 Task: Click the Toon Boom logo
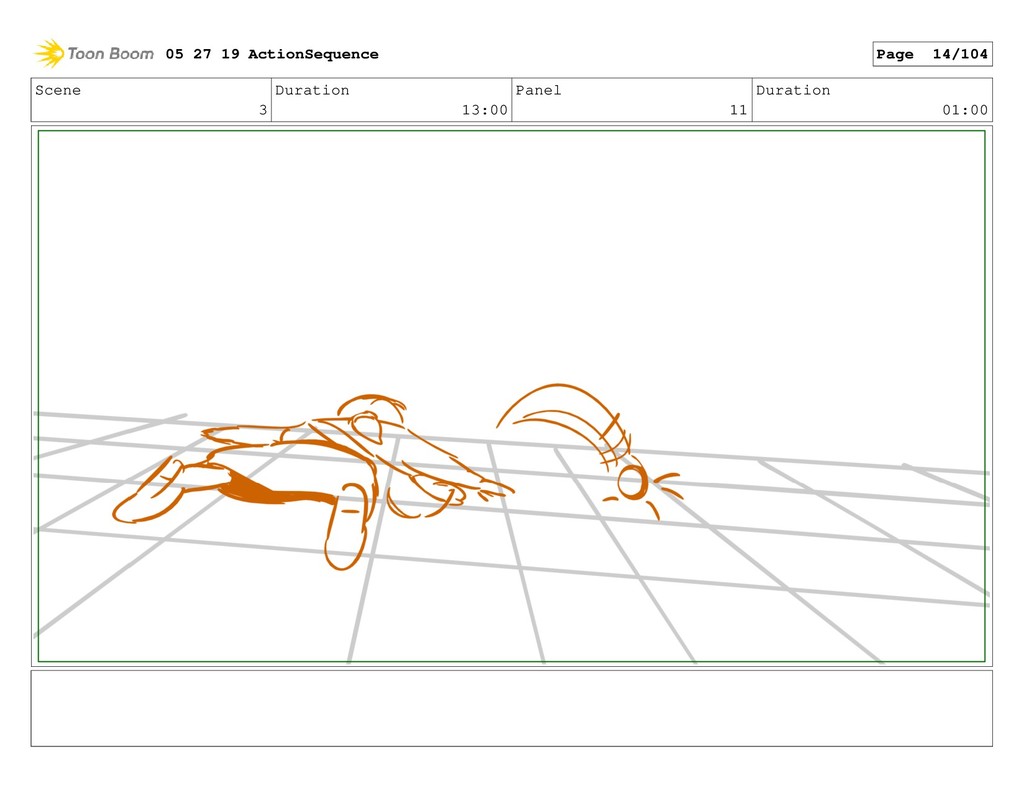pos(94,54)
